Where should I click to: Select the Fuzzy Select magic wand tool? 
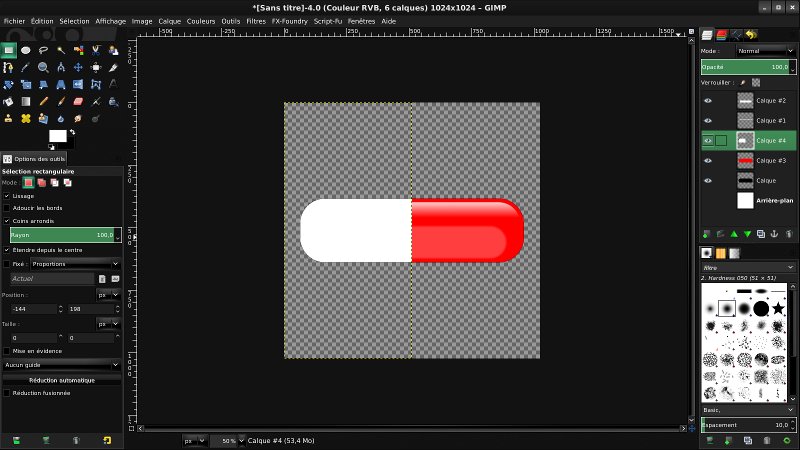[61, 50]
